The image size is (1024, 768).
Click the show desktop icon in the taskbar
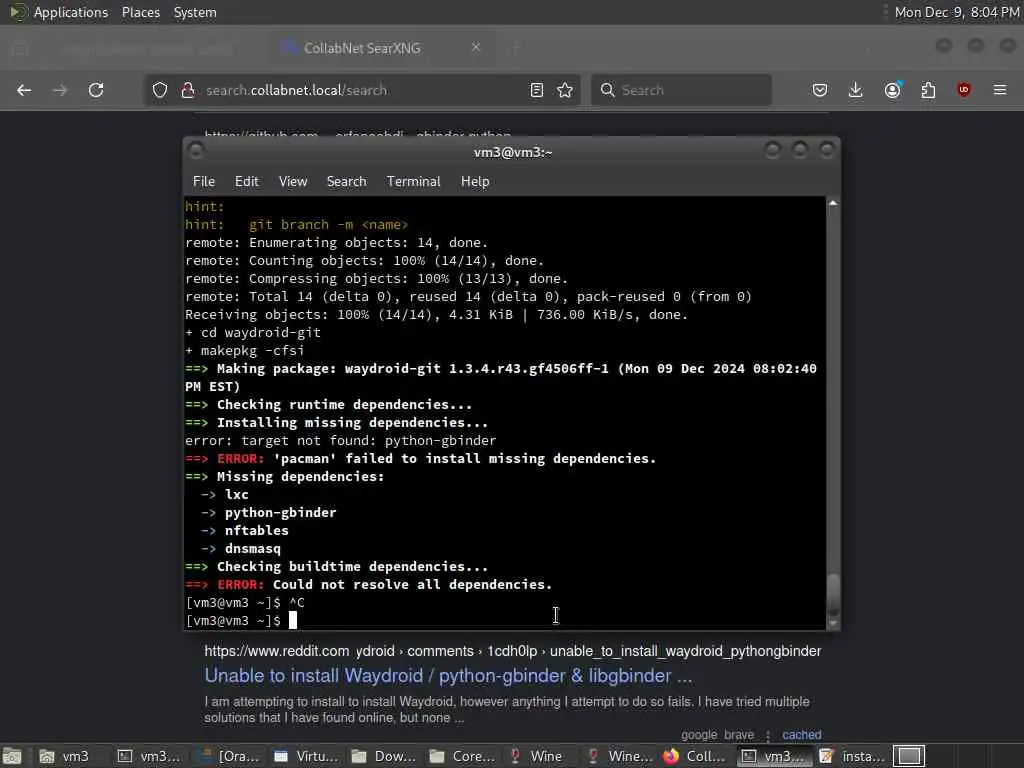(12, 756)
